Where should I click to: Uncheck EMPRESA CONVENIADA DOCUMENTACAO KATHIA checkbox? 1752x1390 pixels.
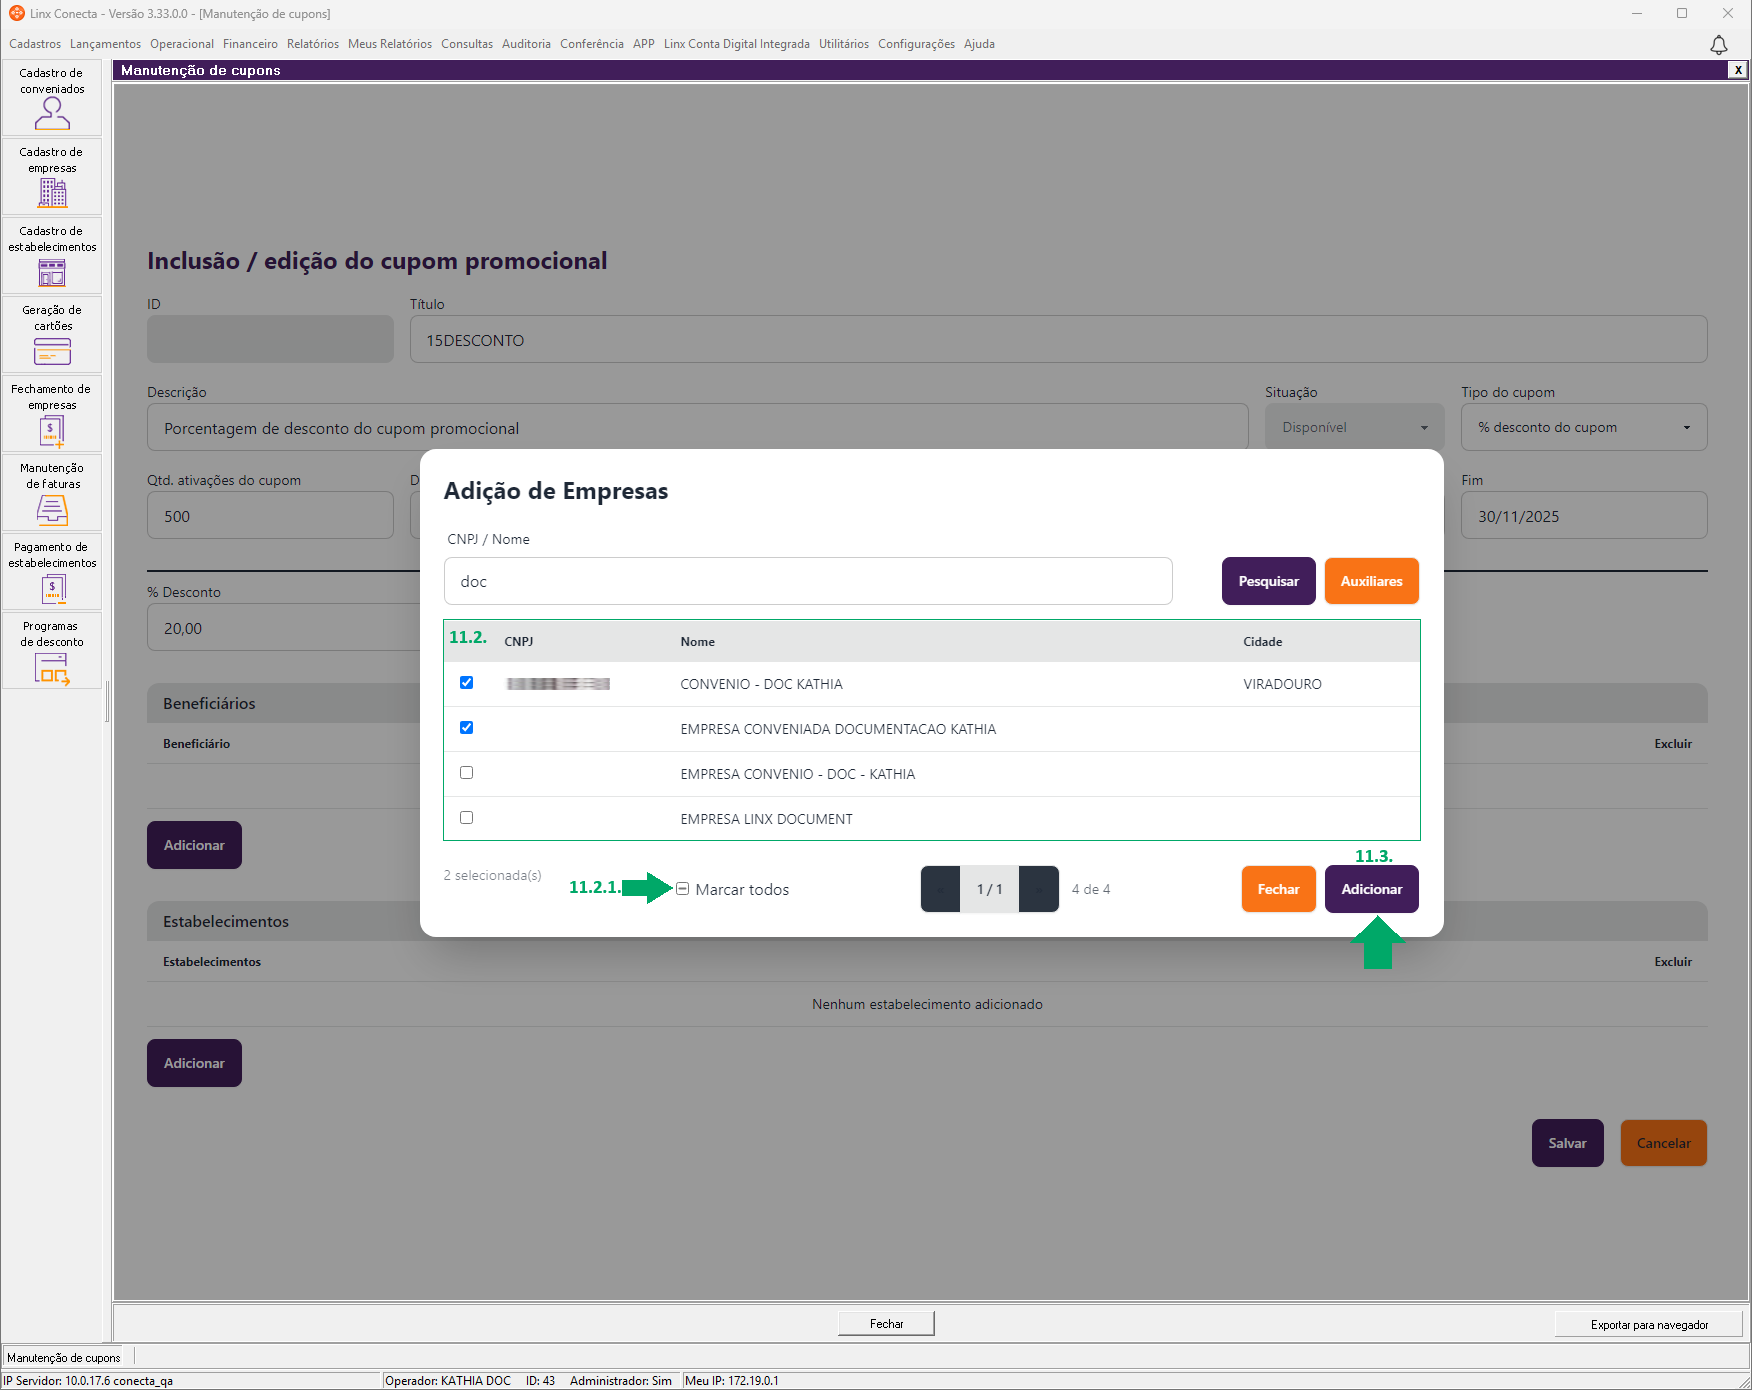click(466, 728)
